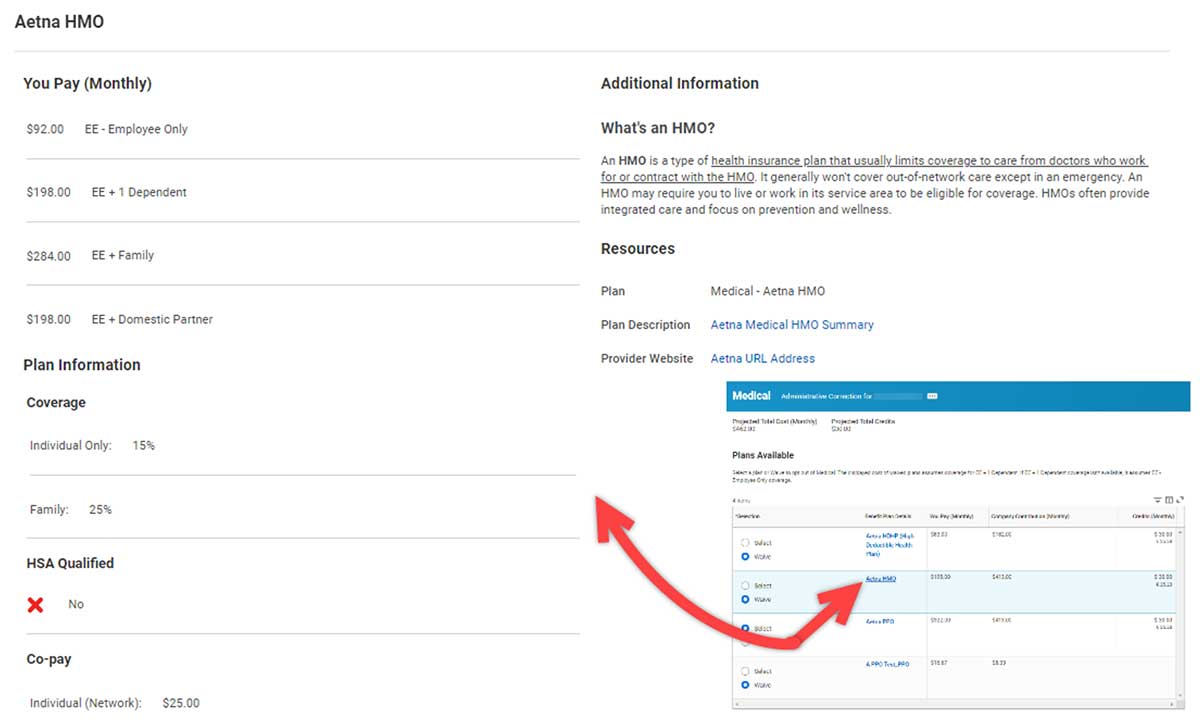Open the Aetna PPO plan link
Screen dimensions: 1200x725
point(880,621)
